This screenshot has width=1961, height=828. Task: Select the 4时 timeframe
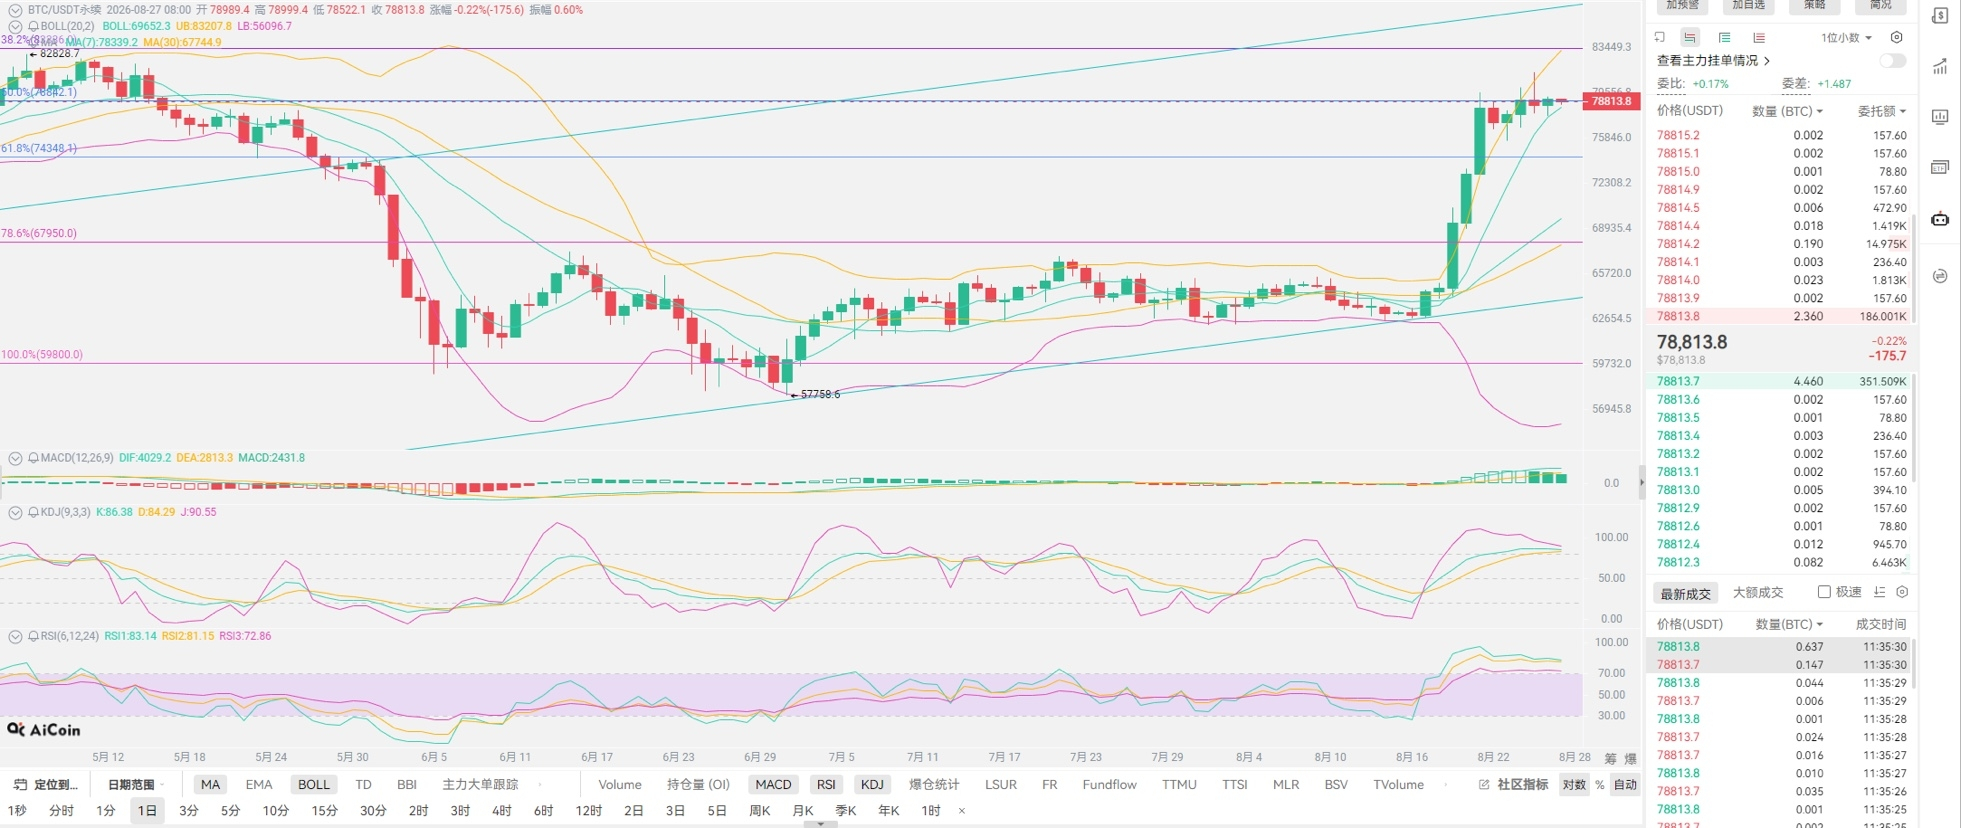[x=502, y=811]
